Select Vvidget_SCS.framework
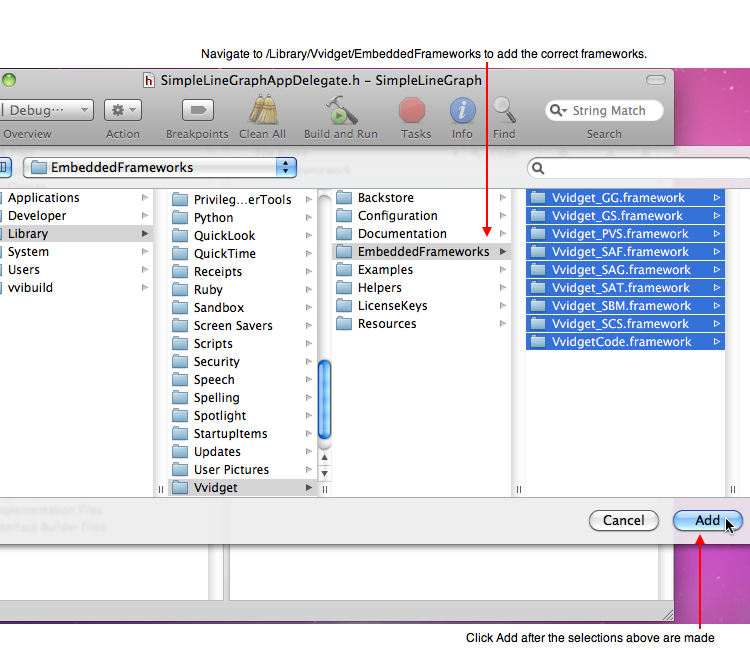This screenshot has height=650, width=750. click(625, 324)
